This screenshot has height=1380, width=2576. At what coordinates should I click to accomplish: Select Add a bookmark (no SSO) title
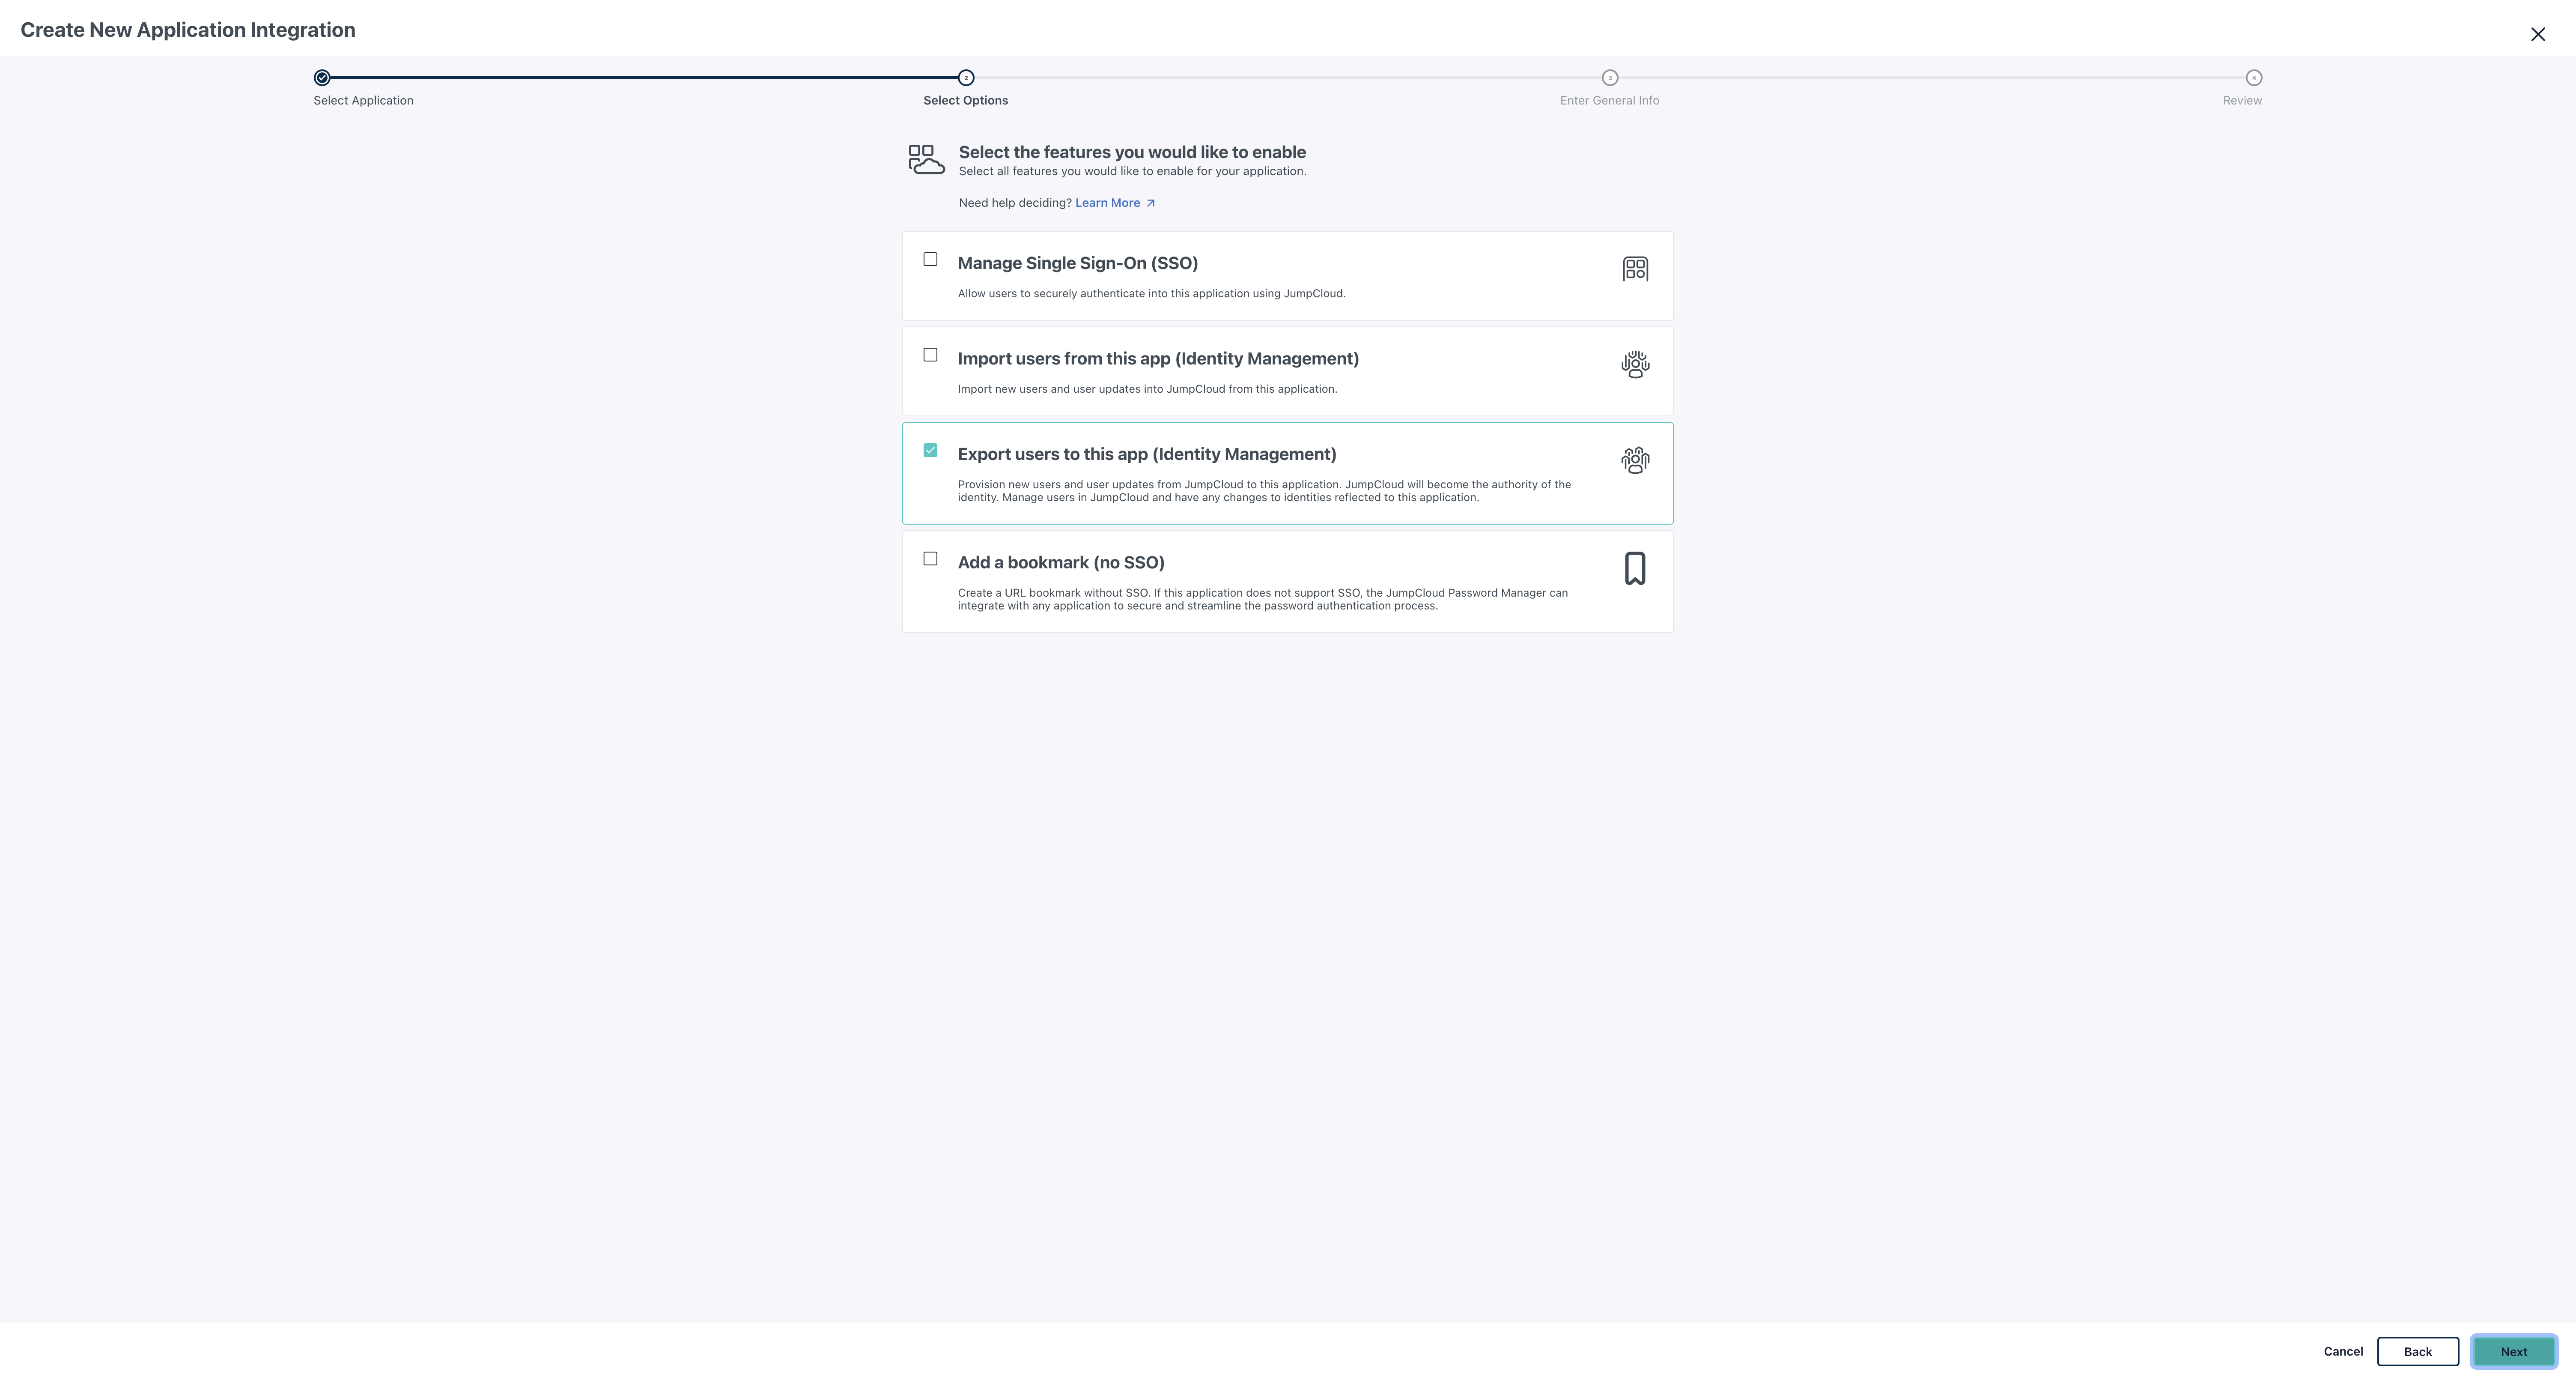pos(1061,563)
